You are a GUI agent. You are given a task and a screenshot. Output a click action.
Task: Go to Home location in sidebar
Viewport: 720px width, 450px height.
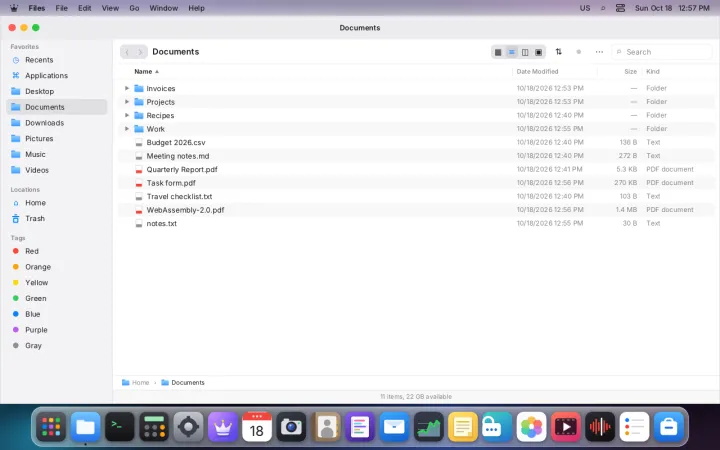[56, 202]
